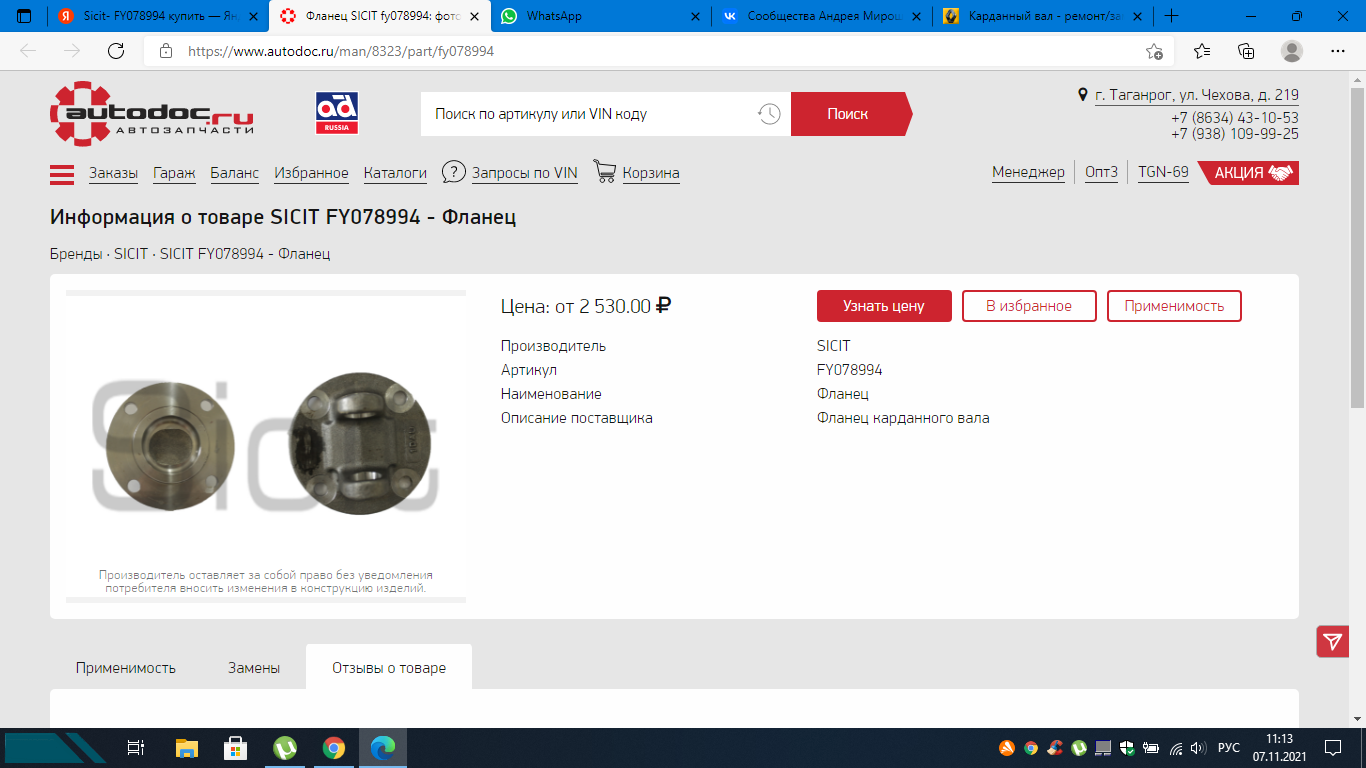
Task: Click the Поиск search button
Action: pos(850,114)
